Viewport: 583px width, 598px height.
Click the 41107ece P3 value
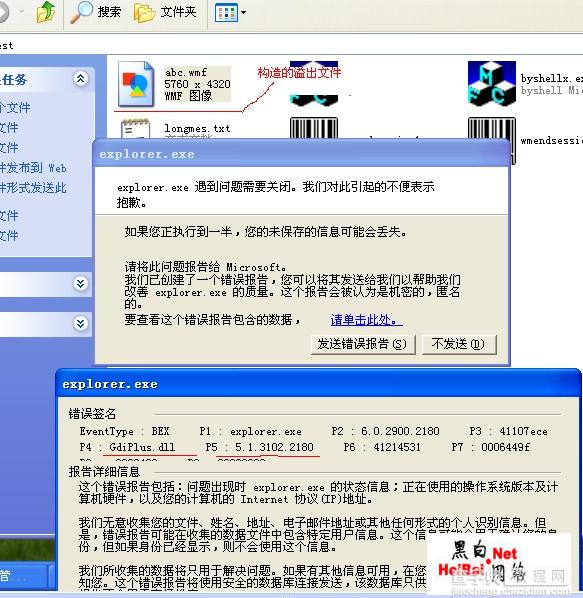524,431
